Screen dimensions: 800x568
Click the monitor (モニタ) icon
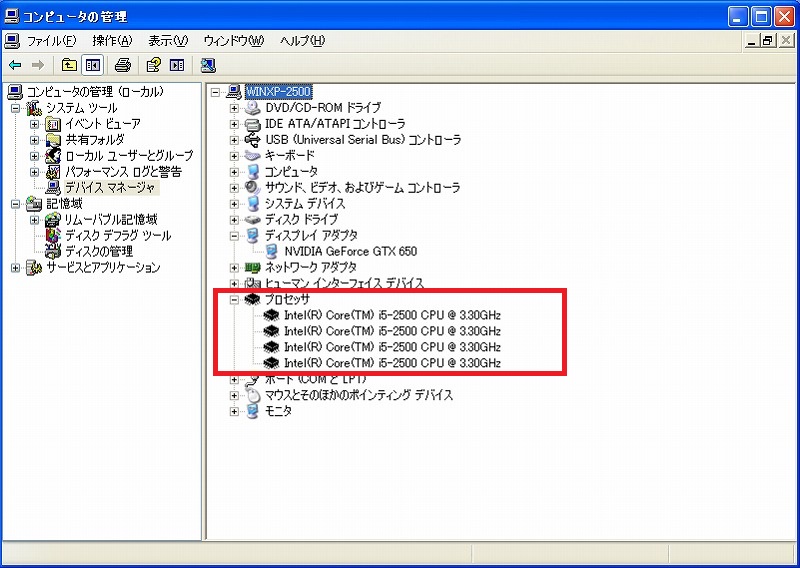253,411
